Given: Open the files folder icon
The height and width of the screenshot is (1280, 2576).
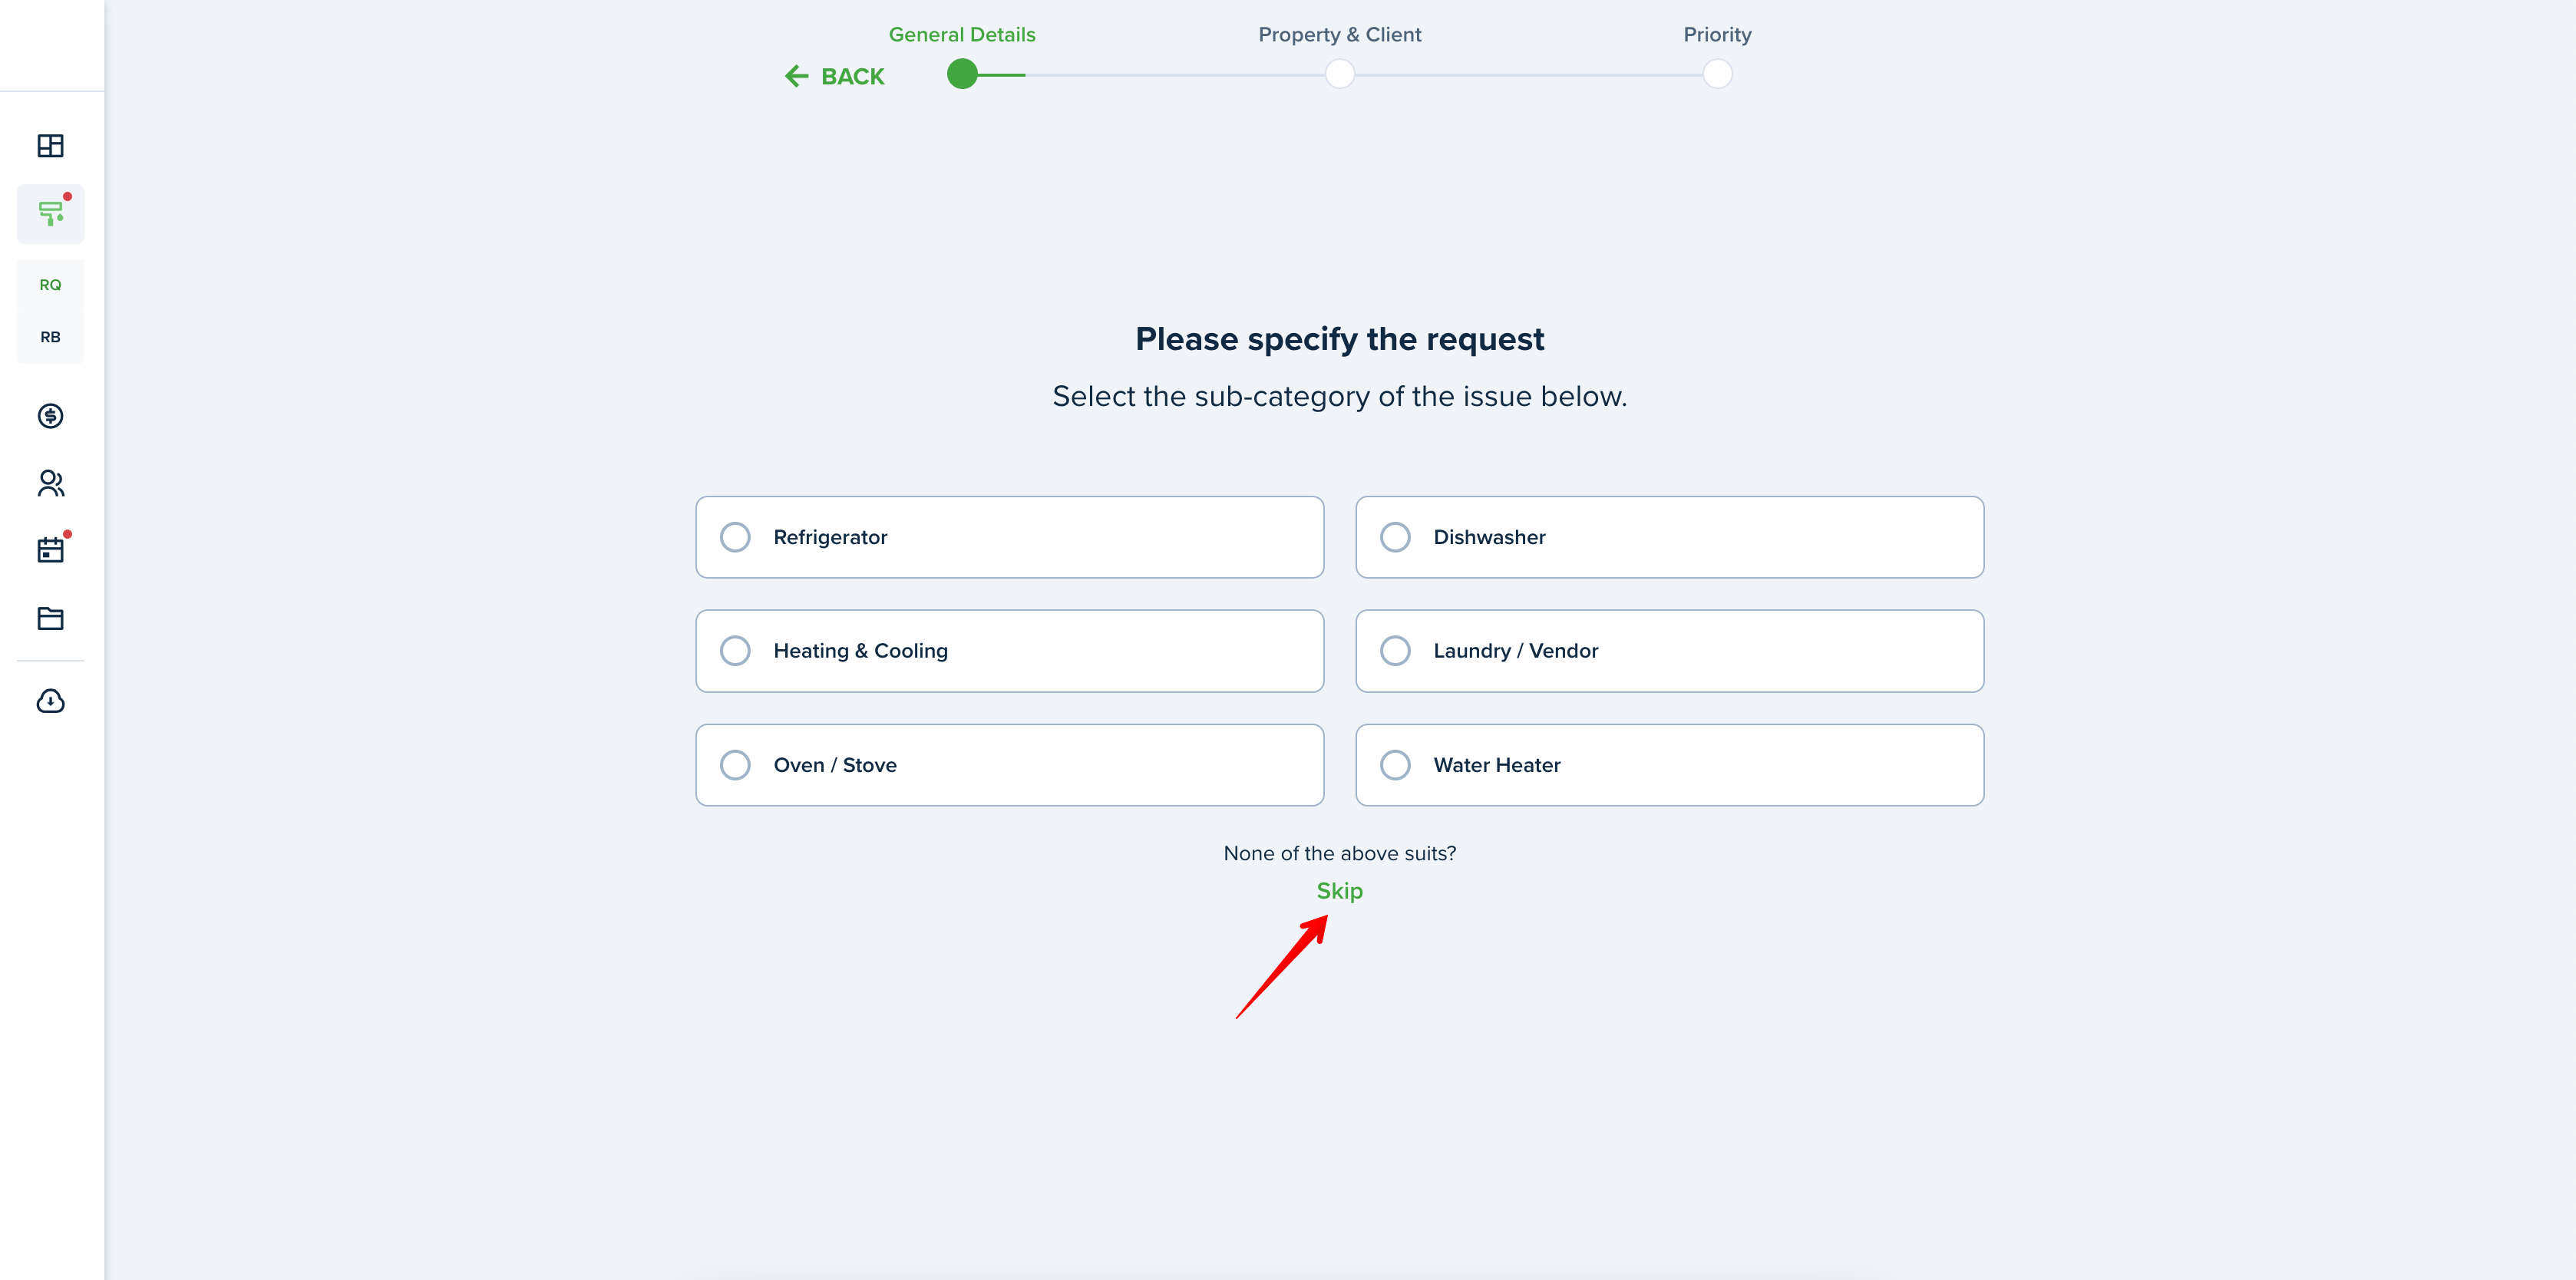Looking at the screenshot, I should click(x=50, y=618).
